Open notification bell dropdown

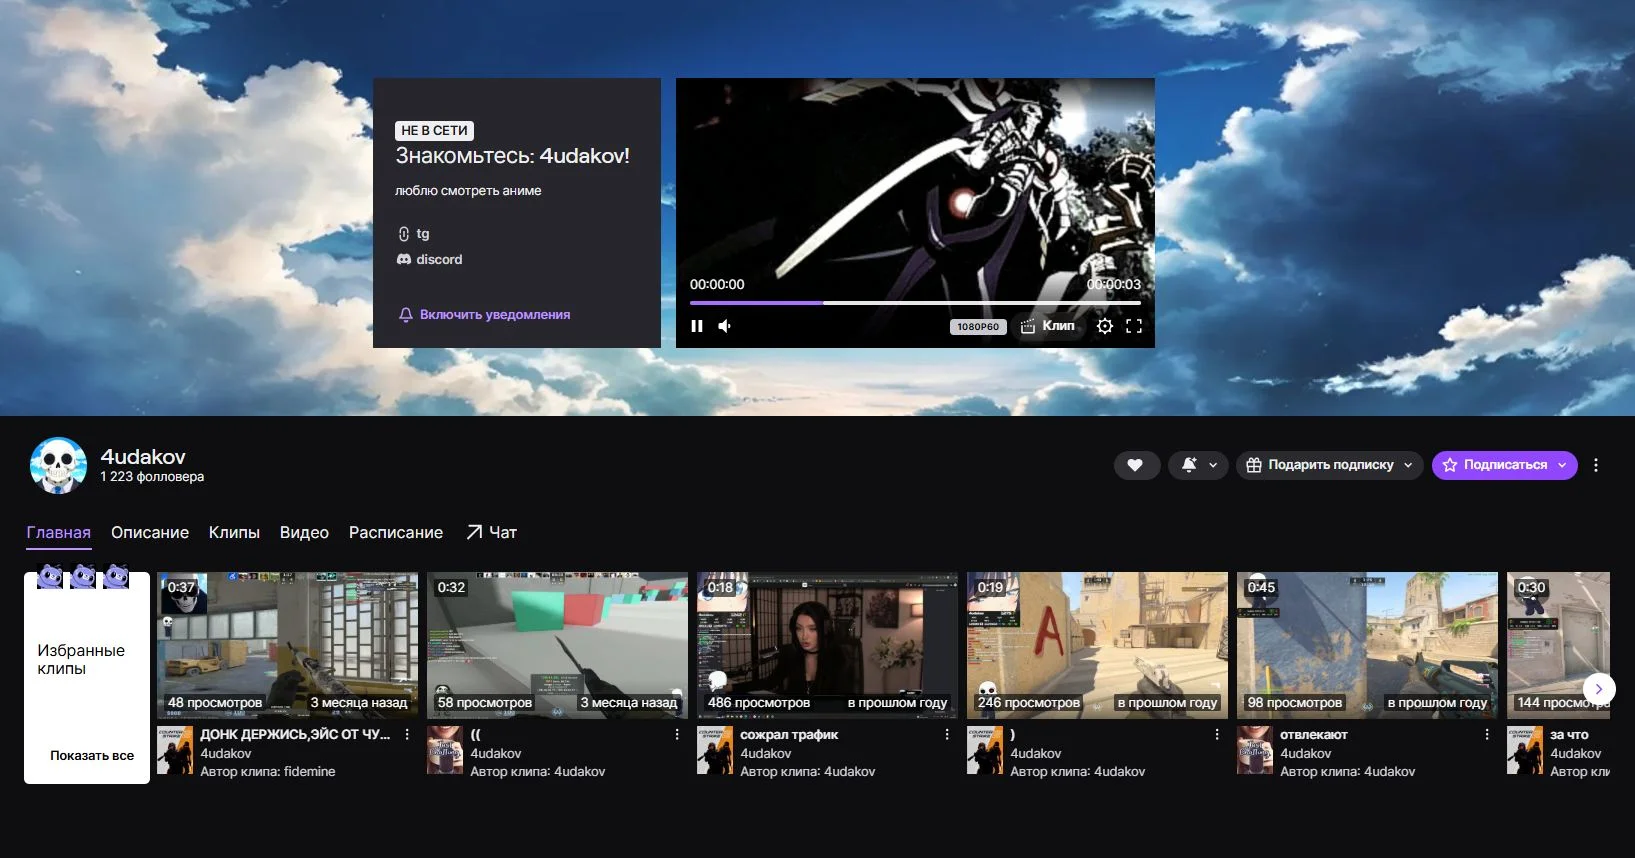1199,465
